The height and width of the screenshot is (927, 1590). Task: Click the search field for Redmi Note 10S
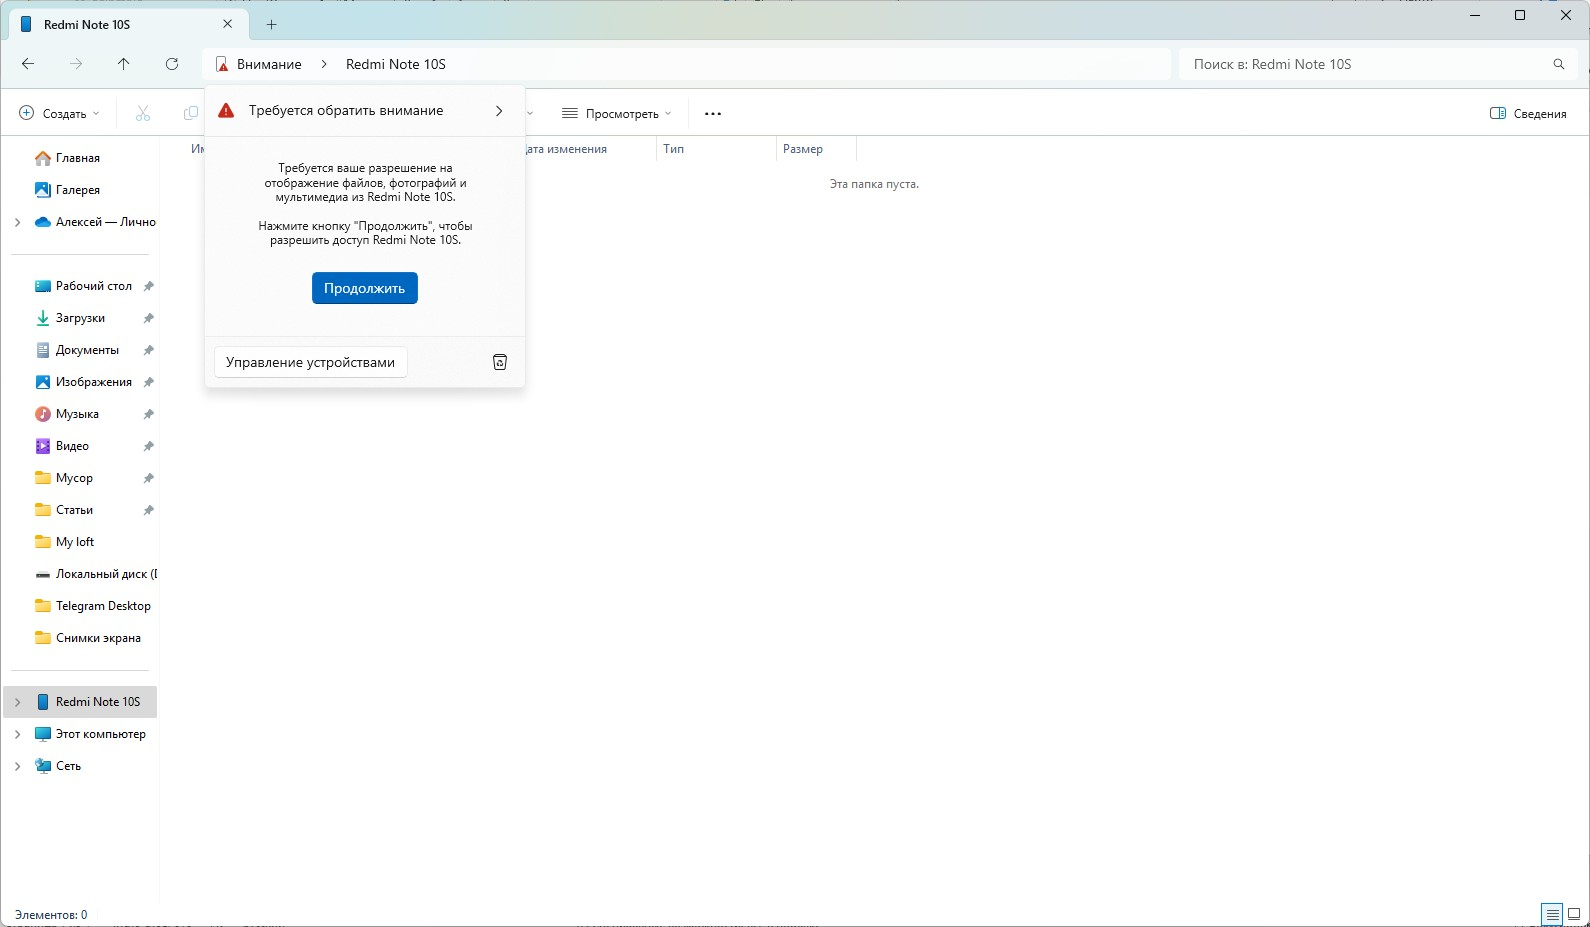(x=1365, y=64)
